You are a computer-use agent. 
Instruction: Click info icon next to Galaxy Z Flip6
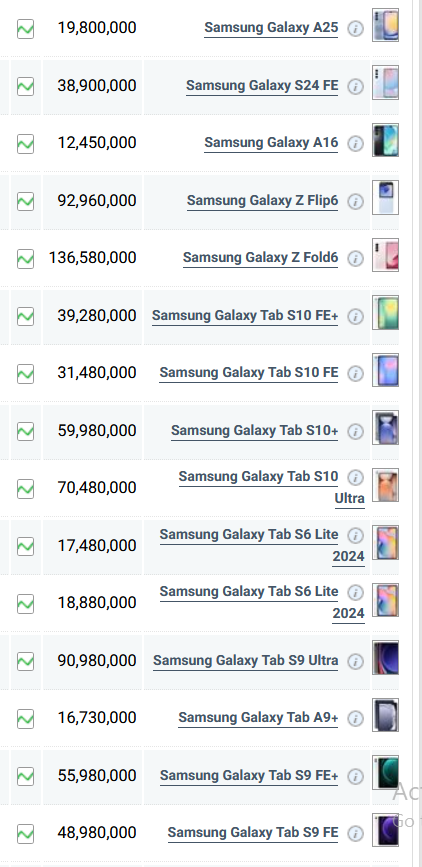point(356,201)
